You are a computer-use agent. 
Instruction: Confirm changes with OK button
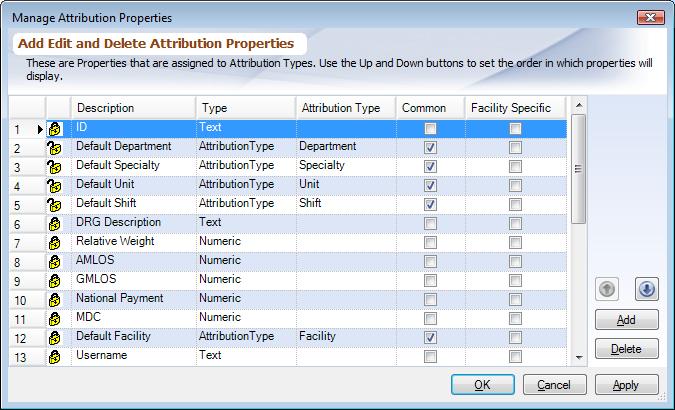[483, 384]
